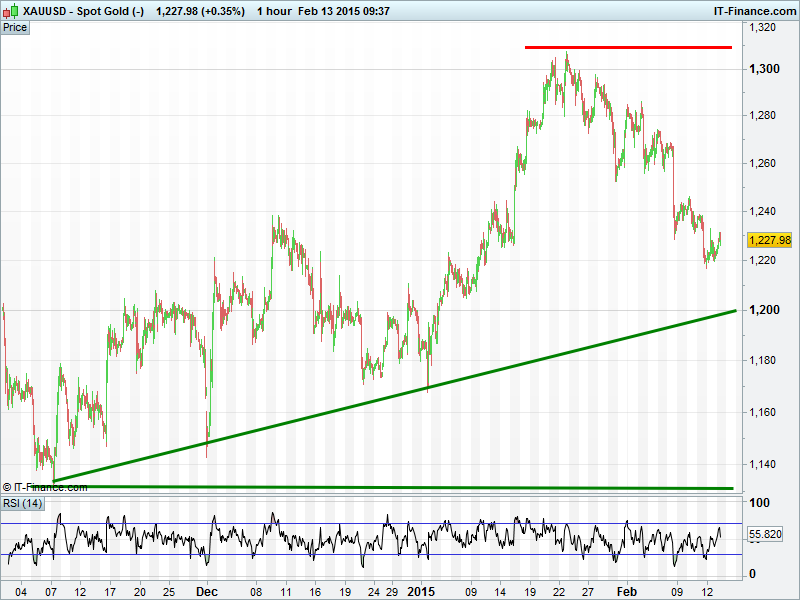800x600 pixels.
Task: Click the 2015 label on the time axis
Action: pyautogui.click(x=423, y=591)
